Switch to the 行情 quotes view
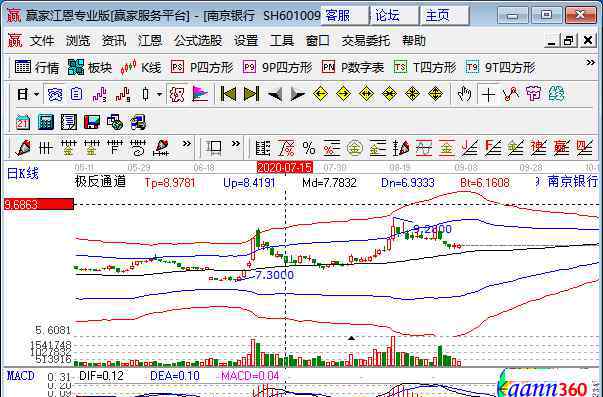The height and width of the screenshot is (397, 603). tap(37, 68)
